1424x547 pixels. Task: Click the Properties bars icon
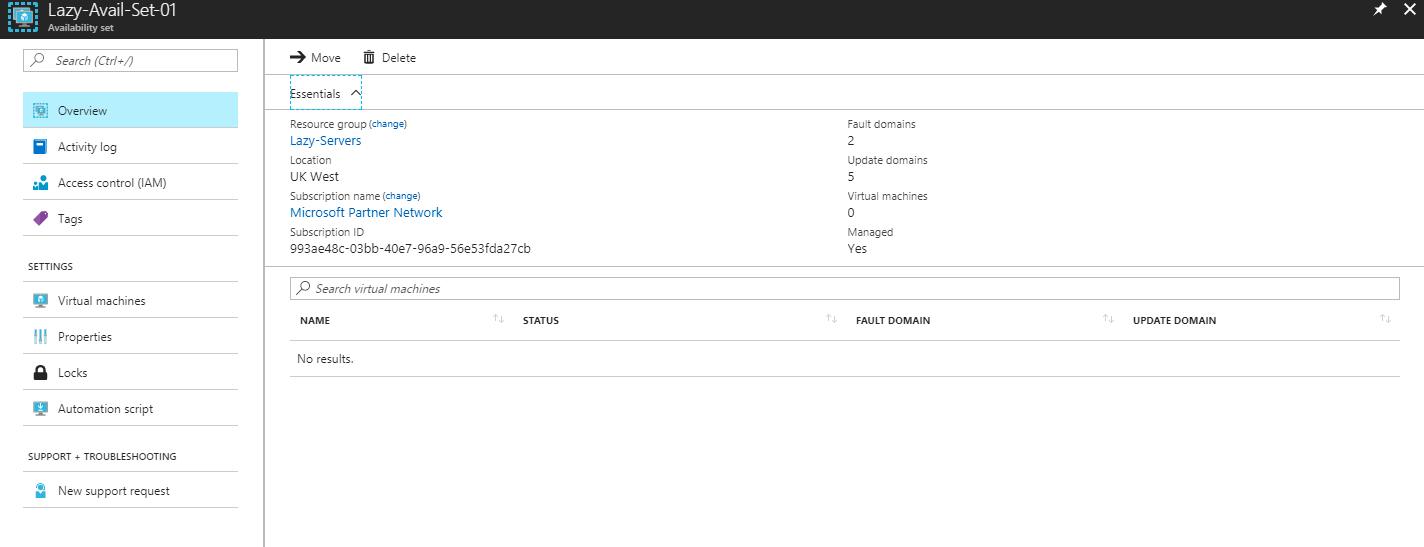click(40, 337)
